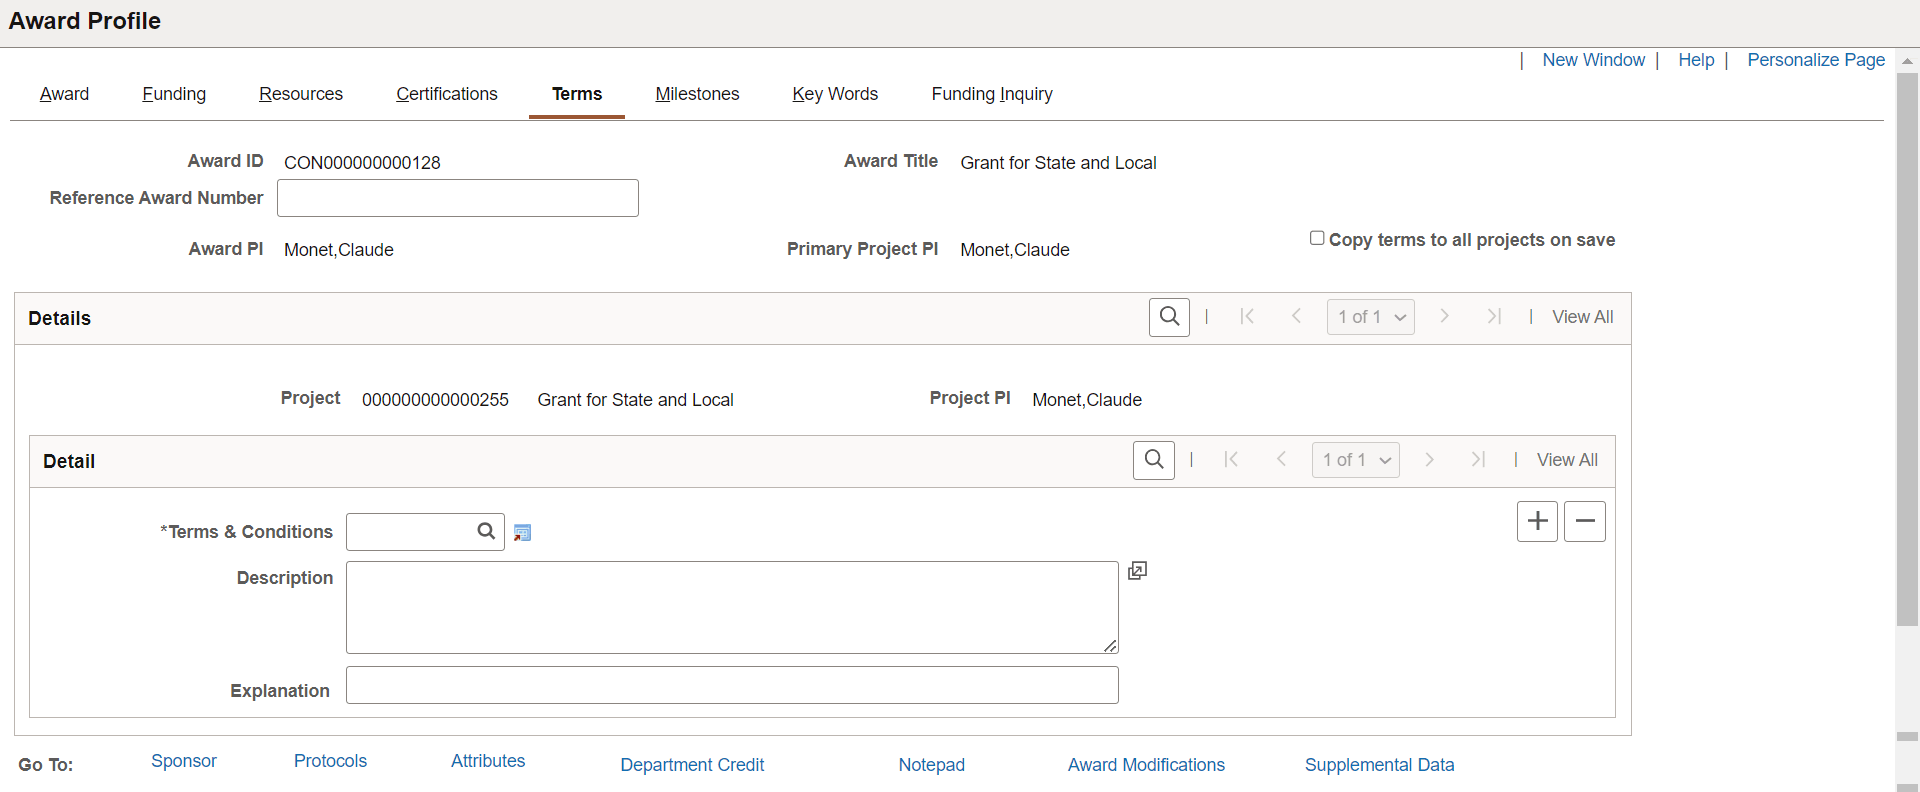Screen dimensions: 1920x792
Task: Enable Copy terms to all projects on save
Action: pos(1317,238)
